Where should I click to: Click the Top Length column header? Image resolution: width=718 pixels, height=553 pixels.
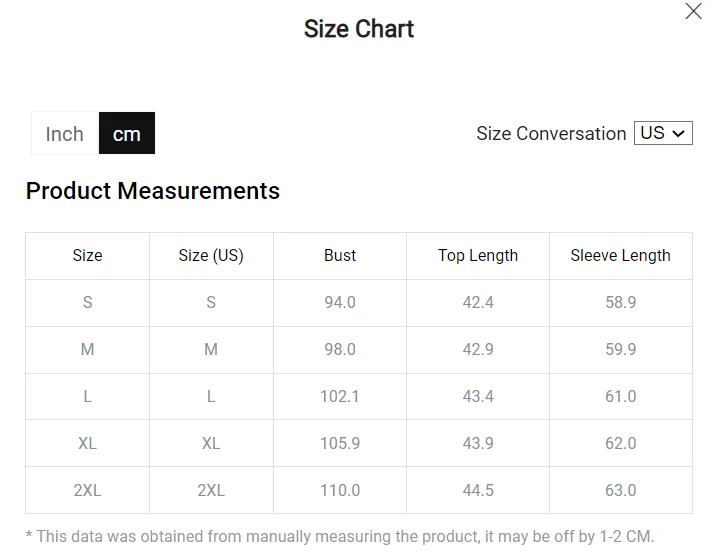tap(478, 255)
